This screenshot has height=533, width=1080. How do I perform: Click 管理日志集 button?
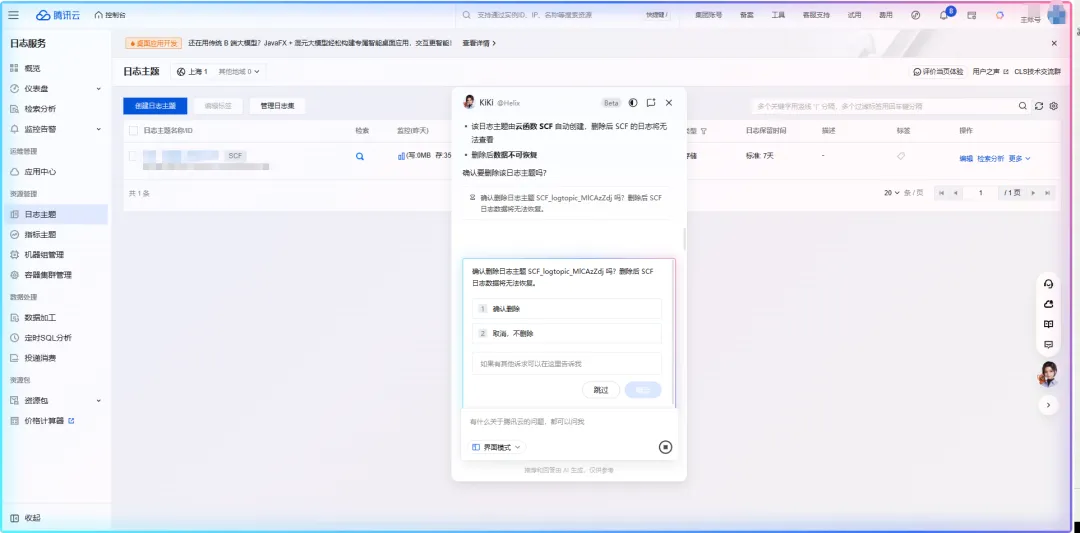tap(277, 106)
